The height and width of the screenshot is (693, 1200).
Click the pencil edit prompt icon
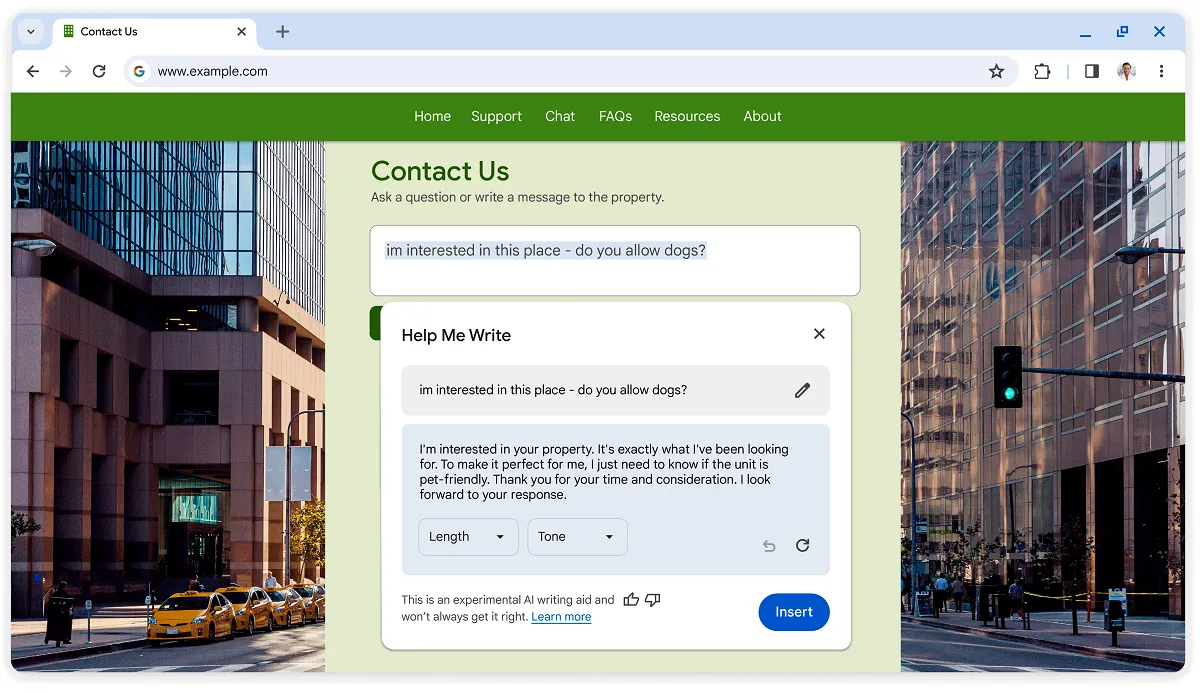pyautogui.click(x=802, y=390)
